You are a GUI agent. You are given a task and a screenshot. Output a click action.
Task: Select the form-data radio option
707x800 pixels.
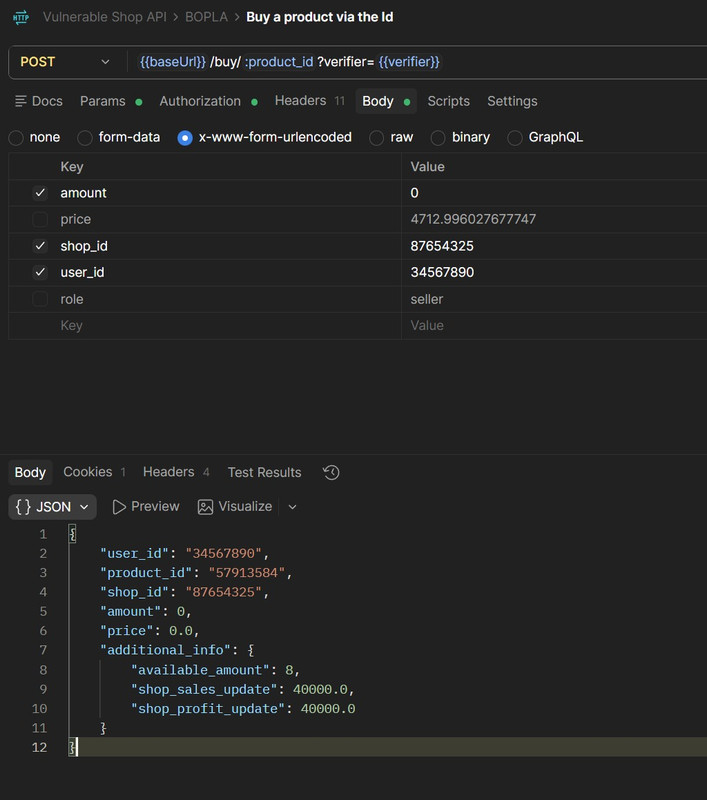click(85, 138)
